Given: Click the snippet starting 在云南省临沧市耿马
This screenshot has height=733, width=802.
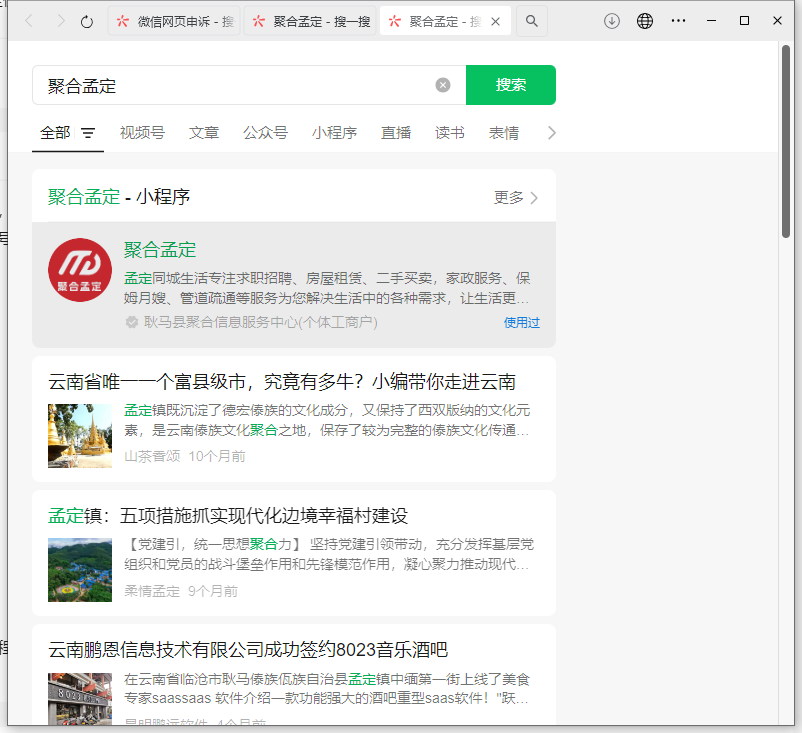Looking at the screenshot, I should [327, 688].
